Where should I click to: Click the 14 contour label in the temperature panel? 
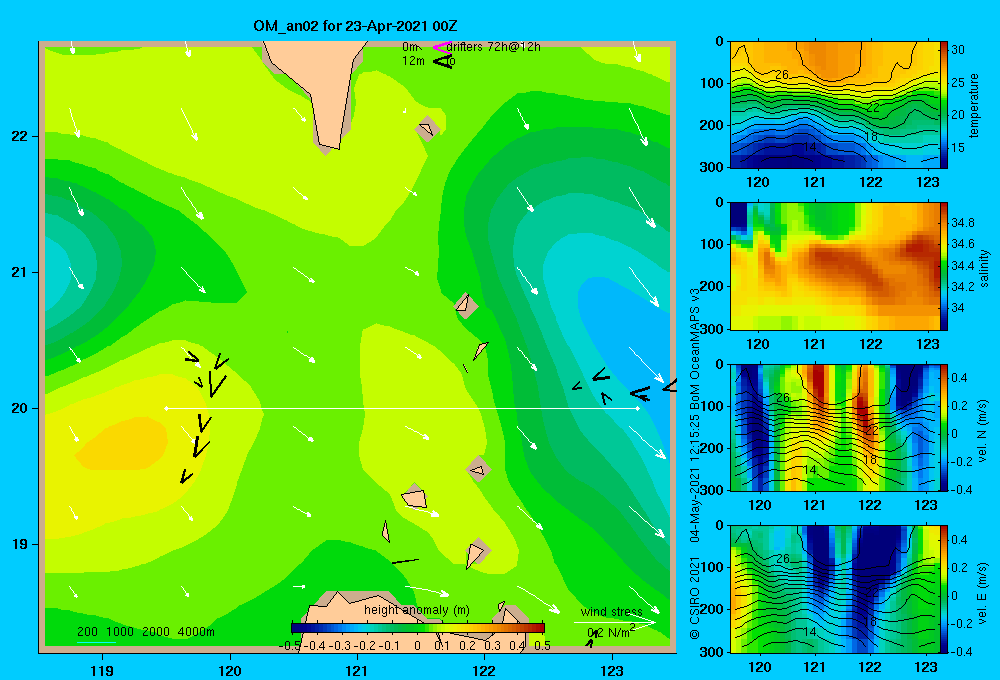coord(809,147)
